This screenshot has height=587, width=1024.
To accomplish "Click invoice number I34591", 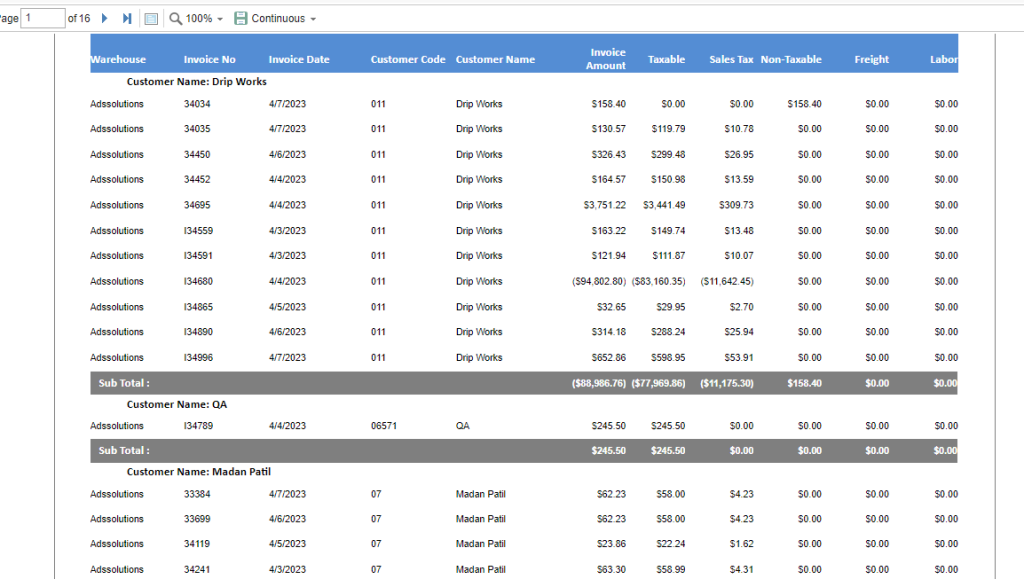I will pos(199,255).
